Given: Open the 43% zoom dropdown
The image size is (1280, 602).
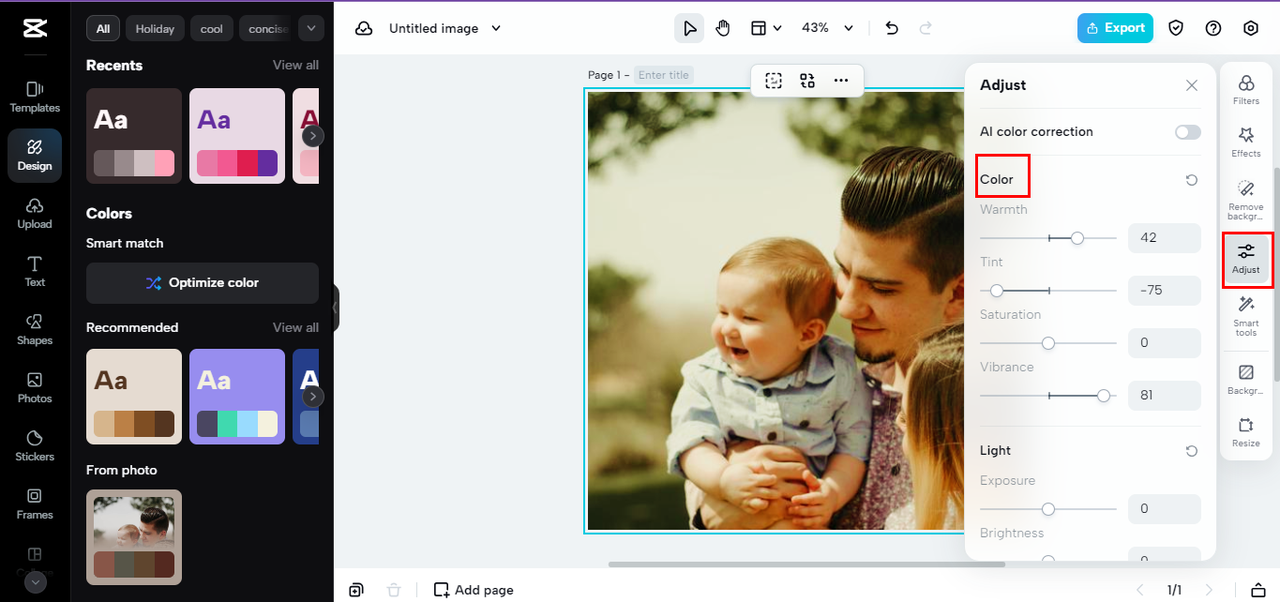Looking at the screenshot, I should click(828, 28).
